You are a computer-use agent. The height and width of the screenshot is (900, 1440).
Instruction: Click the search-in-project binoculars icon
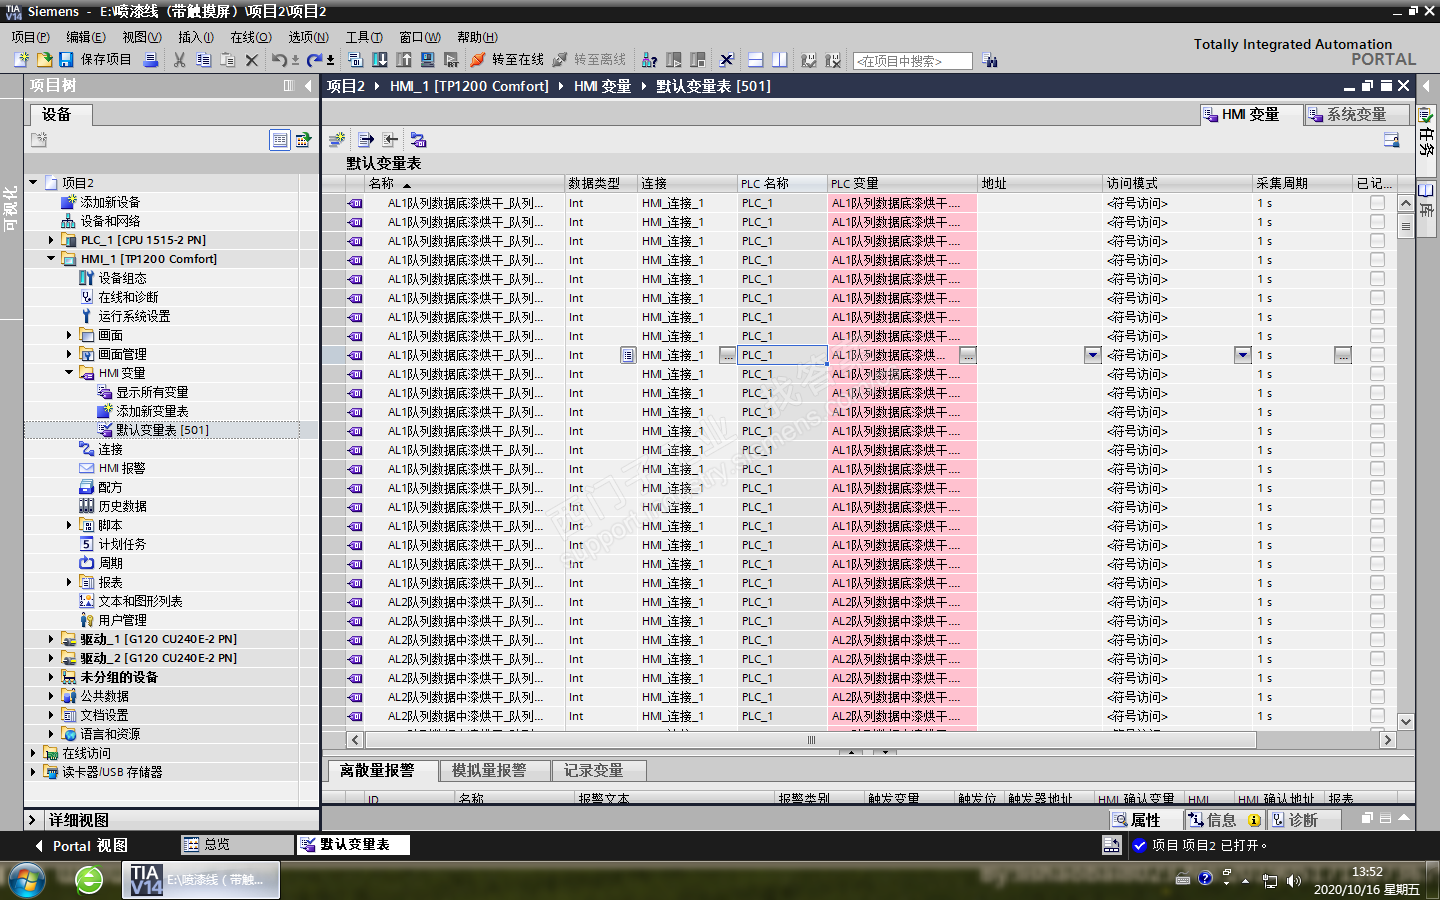point(990,61)
